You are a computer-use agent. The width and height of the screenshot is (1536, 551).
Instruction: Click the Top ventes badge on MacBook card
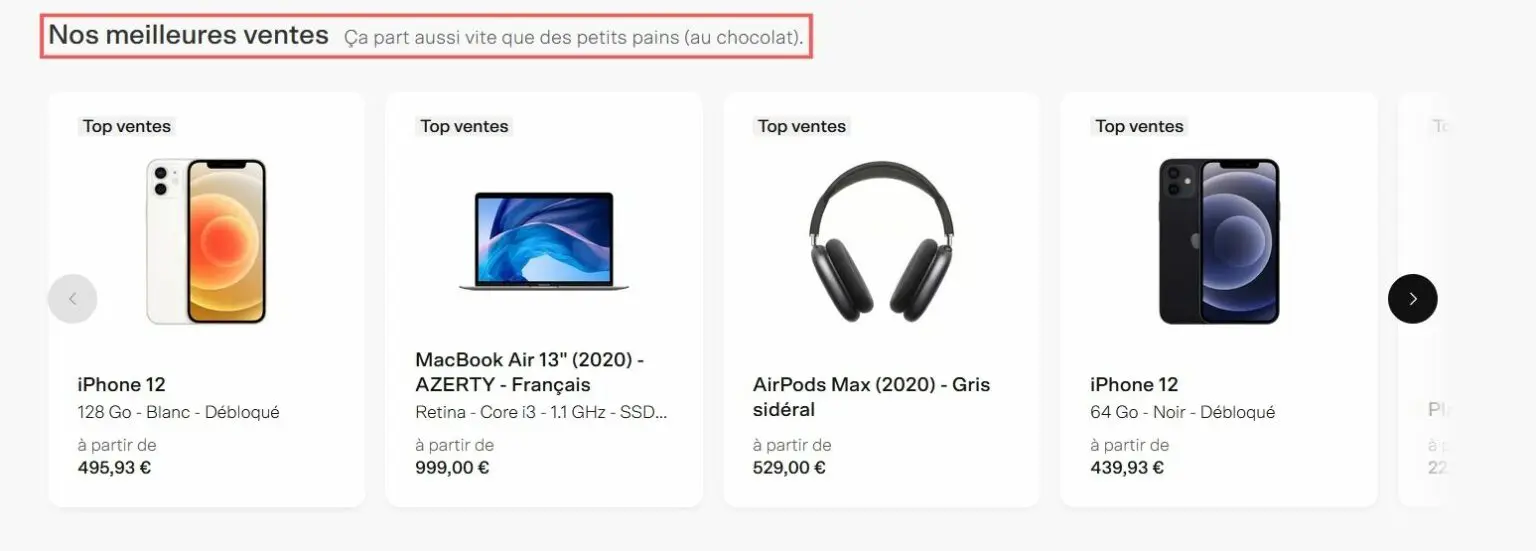click(464, 126)
